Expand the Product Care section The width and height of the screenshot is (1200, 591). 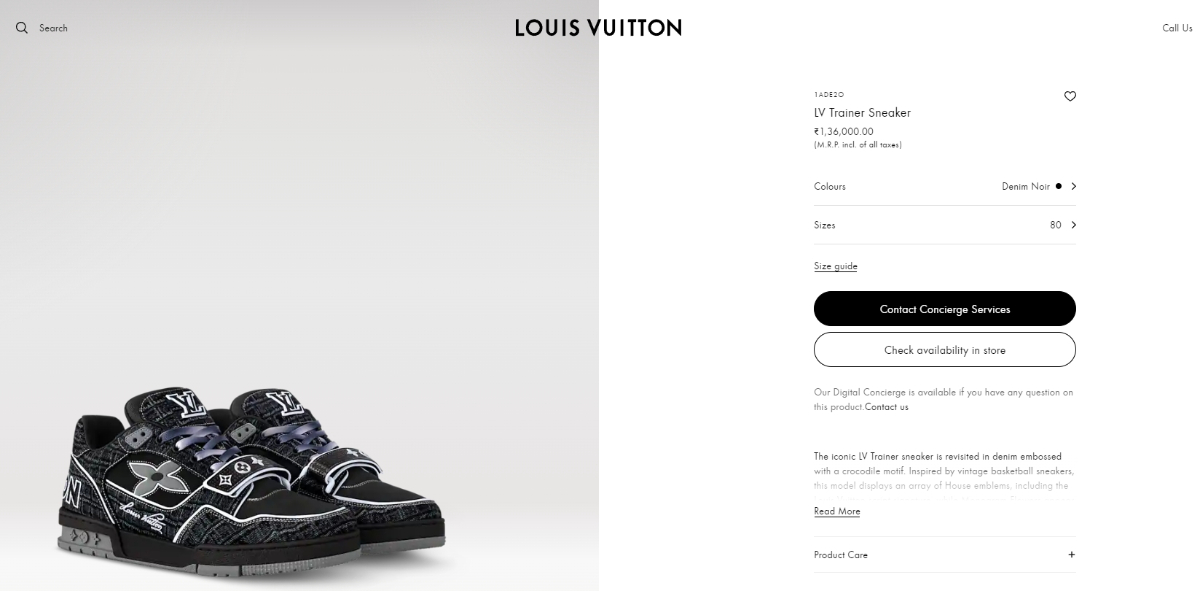pyautogui.click(x=945, y=554)
